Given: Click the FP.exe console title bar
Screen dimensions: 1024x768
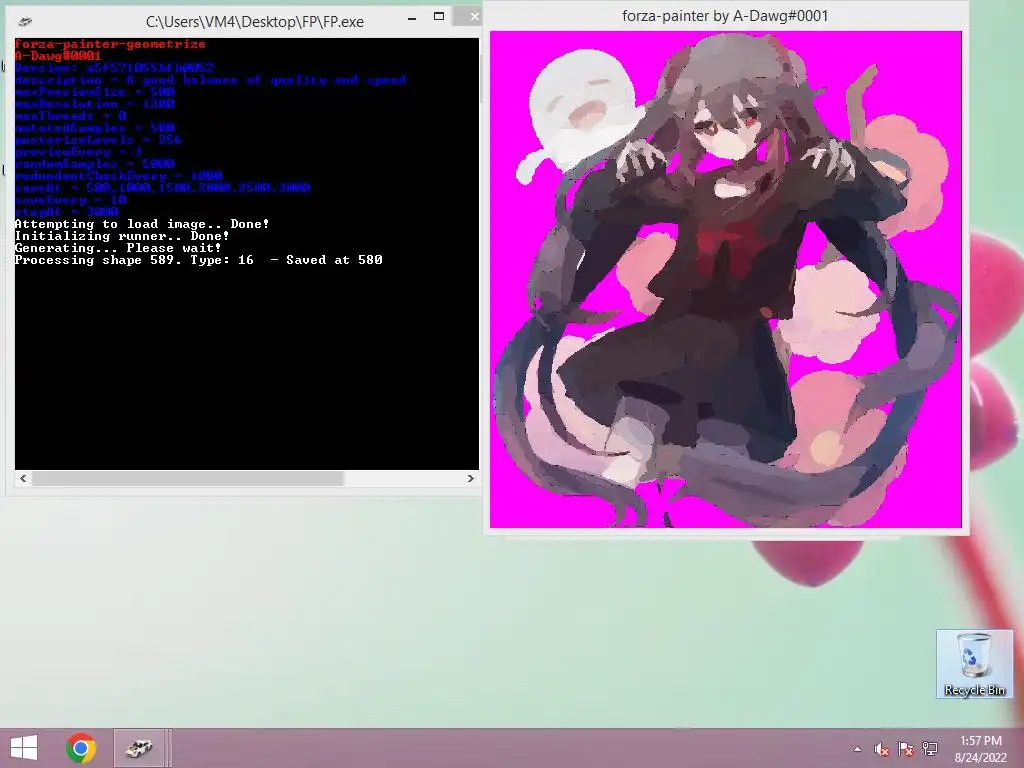Looking at the screenshot, I should point(255,22).
